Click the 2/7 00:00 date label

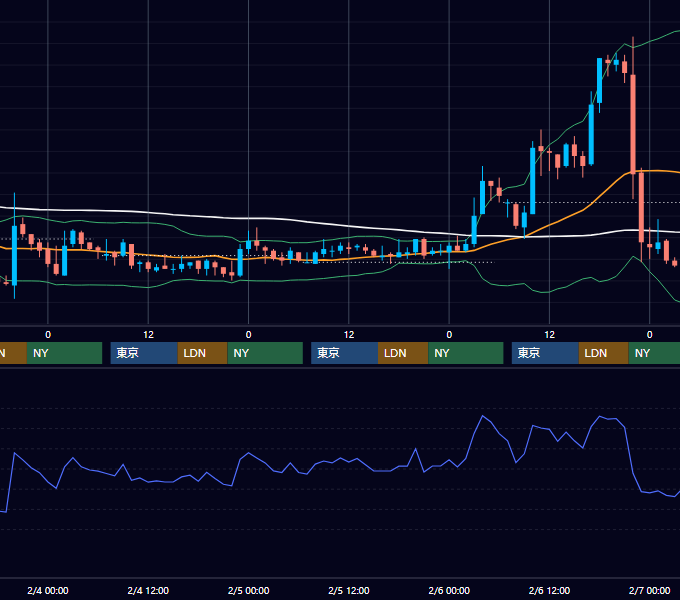[x=649, y=590]
